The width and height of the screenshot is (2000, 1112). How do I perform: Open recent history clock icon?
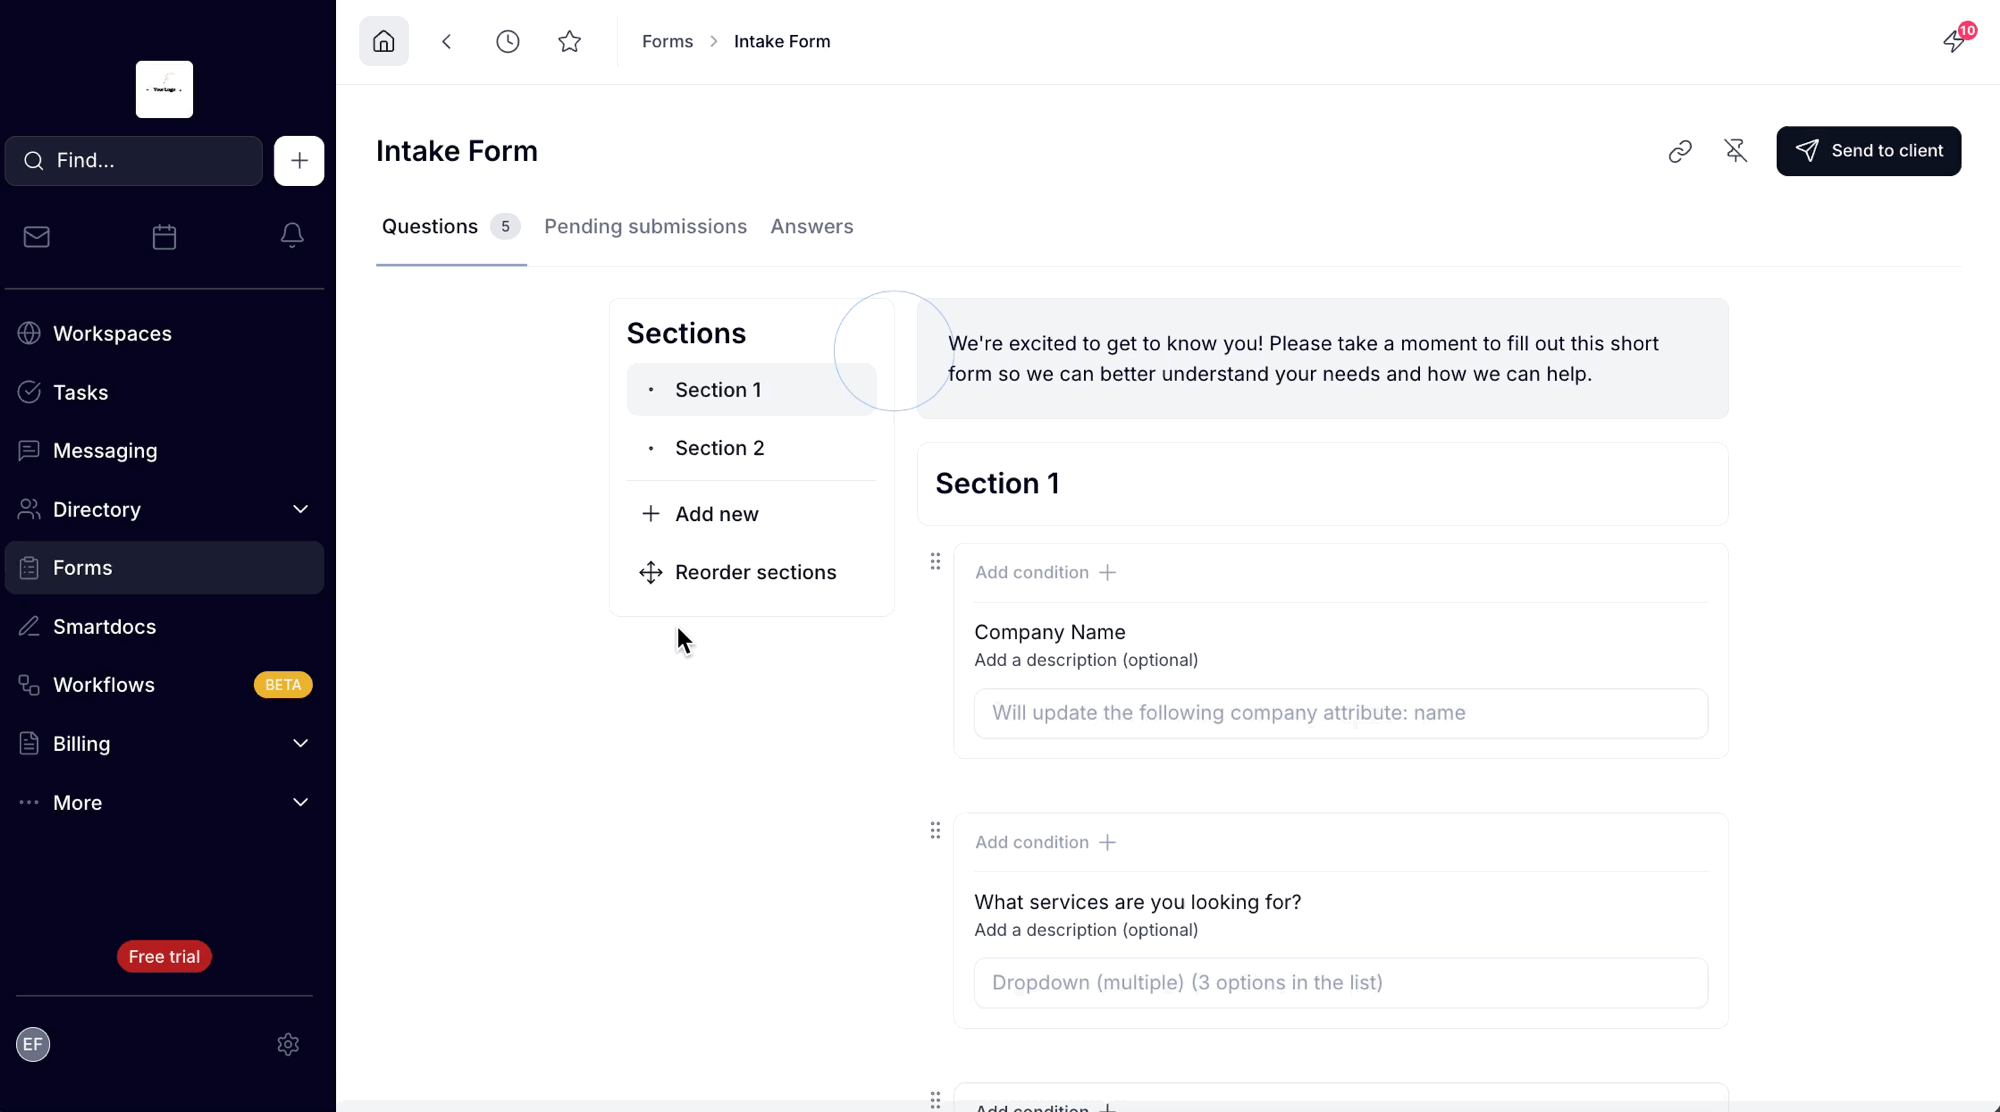tap(508, 41)
